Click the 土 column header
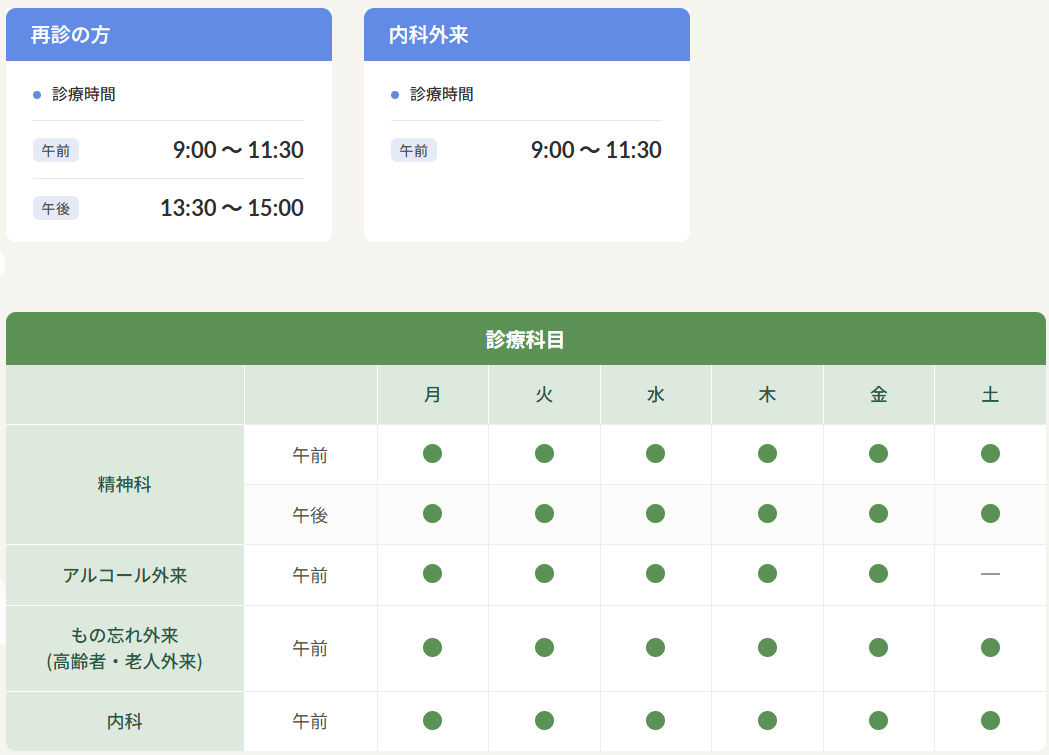This screenshot has height=755, width=1049. [990, 395]
